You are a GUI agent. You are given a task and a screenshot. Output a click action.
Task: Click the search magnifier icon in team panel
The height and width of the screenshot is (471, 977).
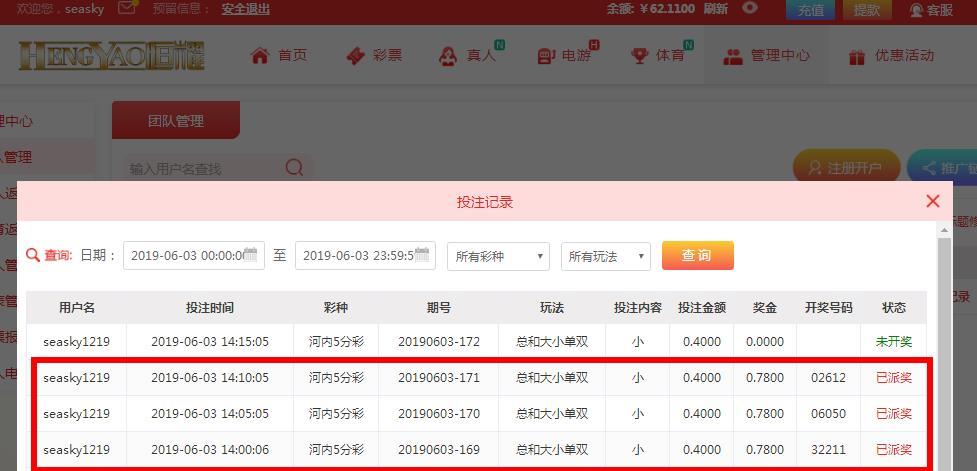294,167
